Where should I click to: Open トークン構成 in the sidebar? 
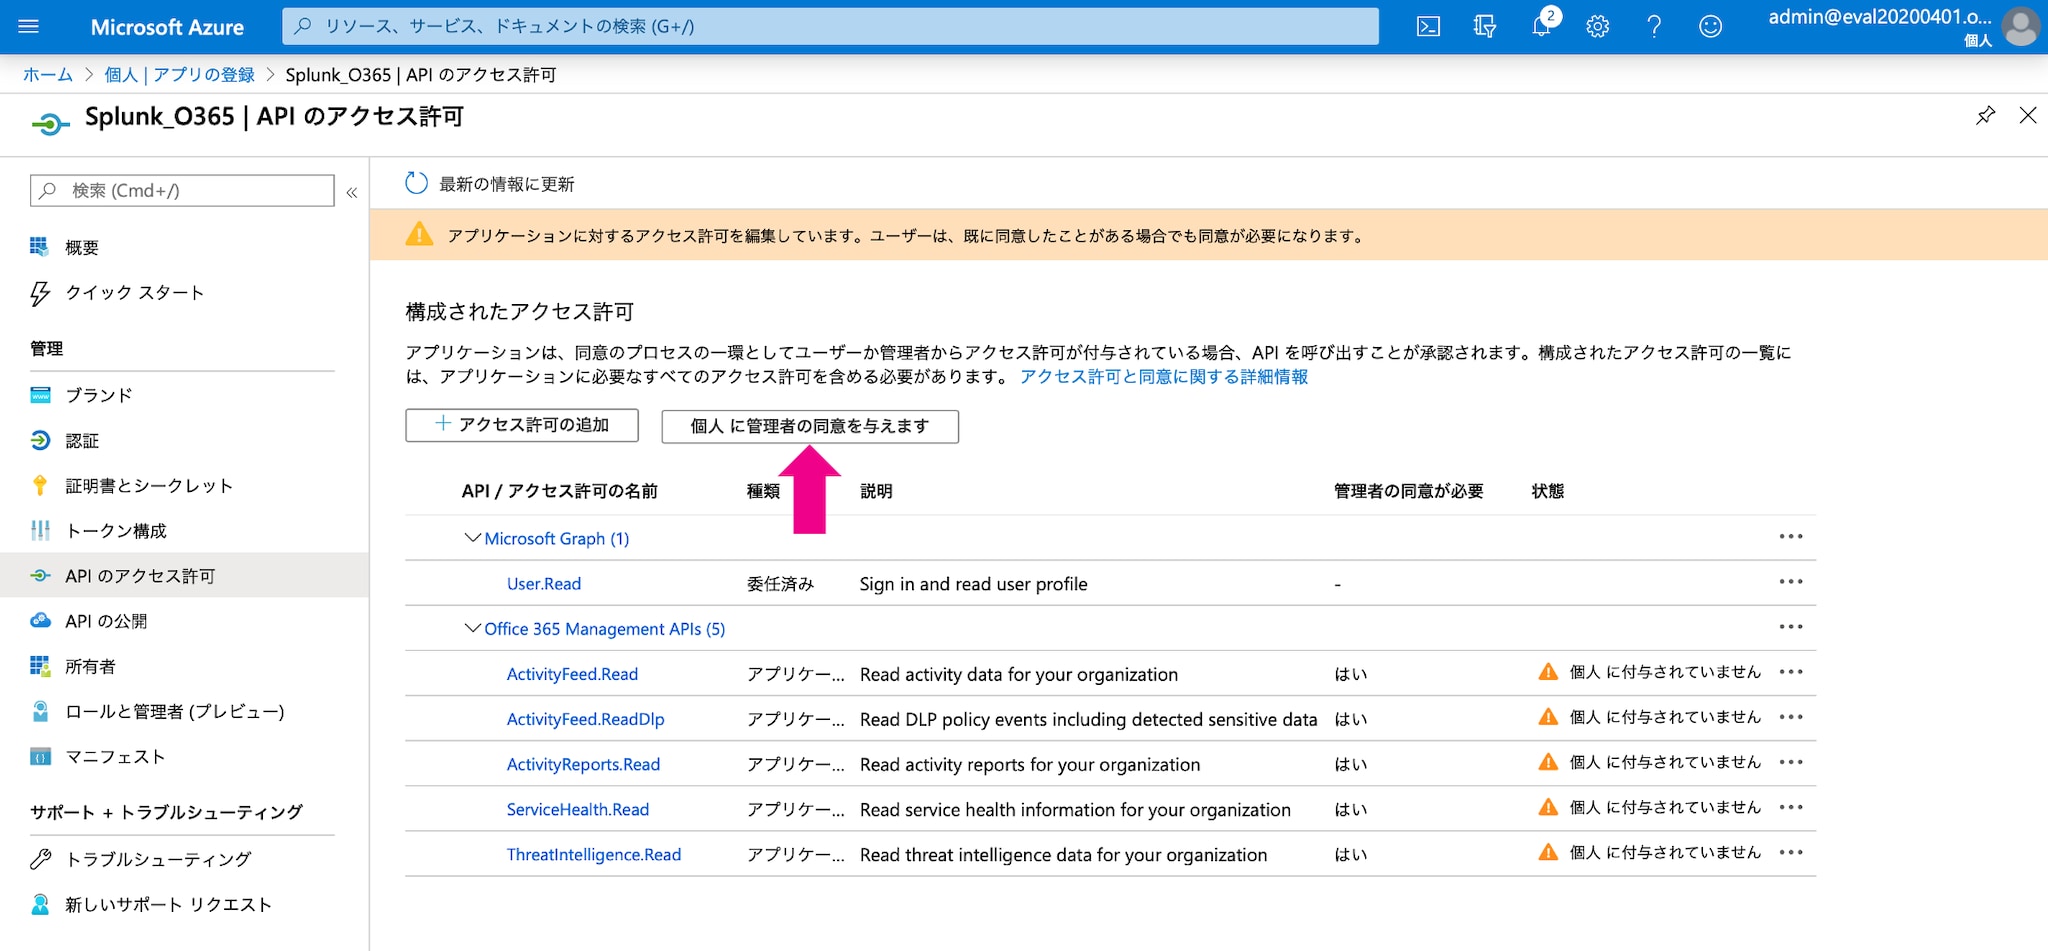[116, 531]
